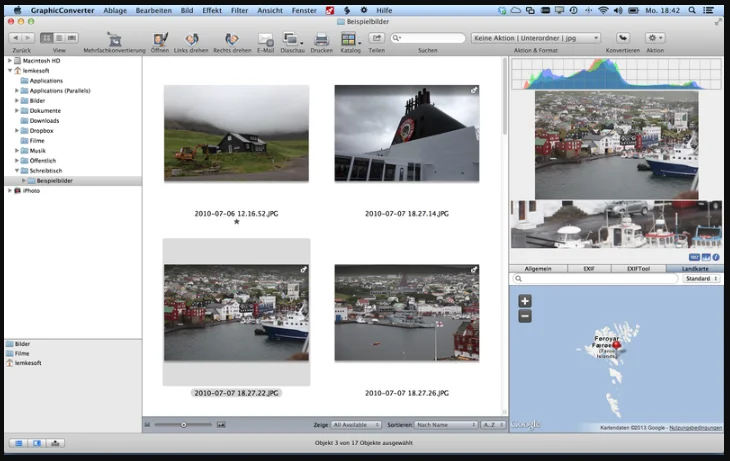Select Bilder in the favorites list
This screenshot has width=730, height=461.
[22, 344]
